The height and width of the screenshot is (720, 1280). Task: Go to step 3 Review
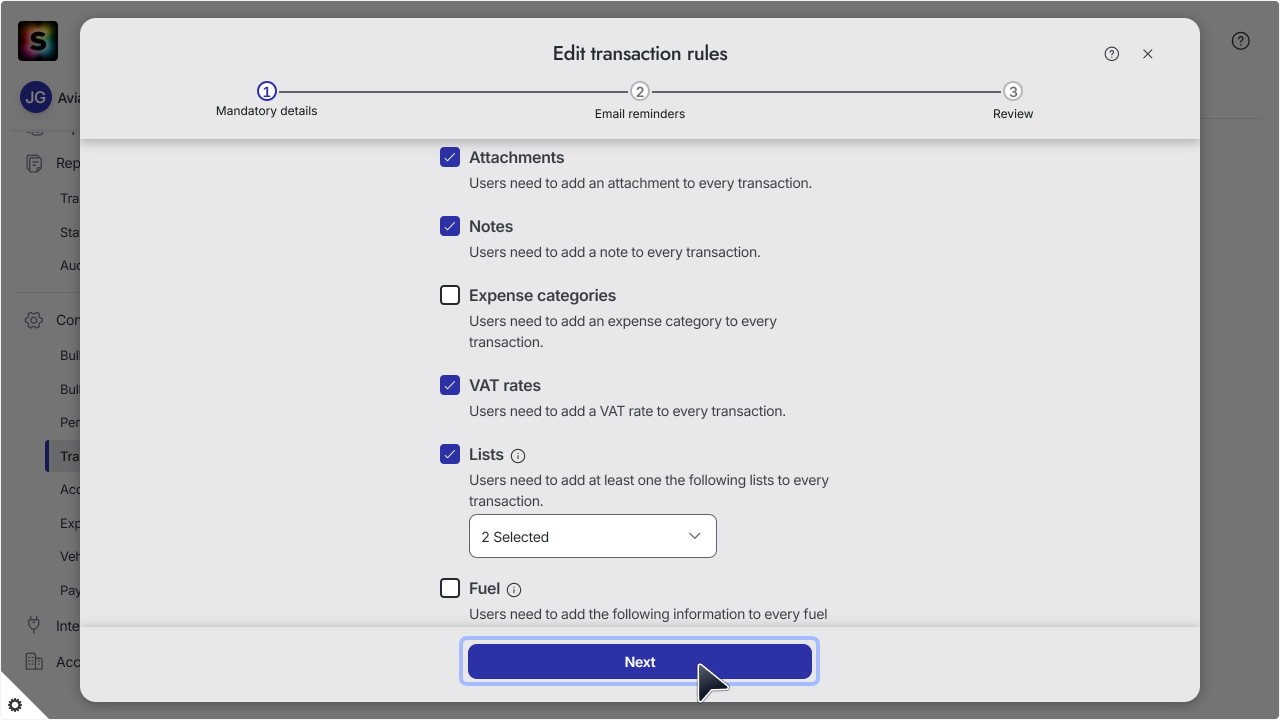[x=1013, y=101]
